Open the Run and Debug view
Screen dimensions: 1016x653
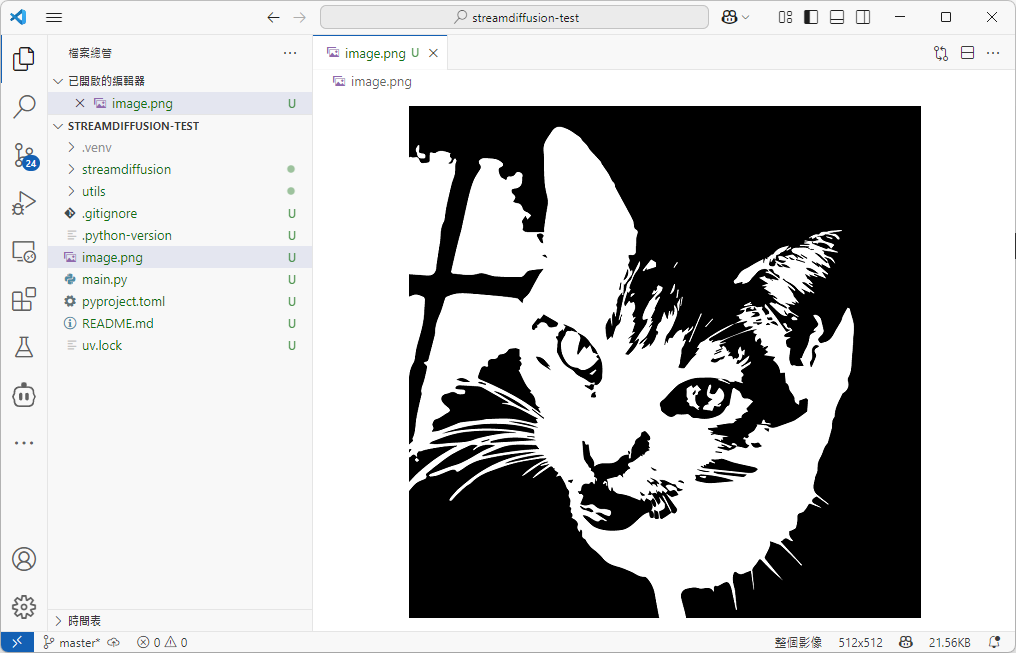[x=24, y=203]
